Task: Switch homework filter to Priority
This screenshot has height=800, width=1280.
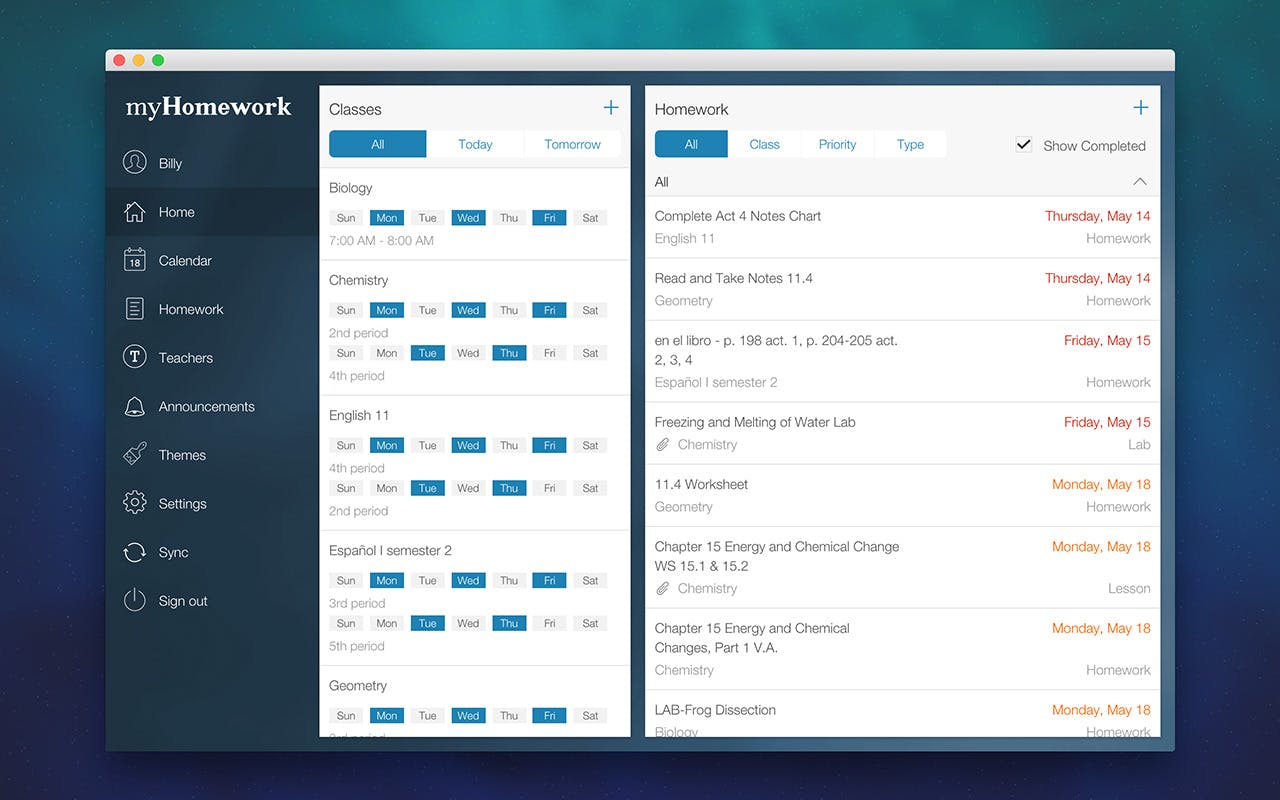Action: pos(837,144)
